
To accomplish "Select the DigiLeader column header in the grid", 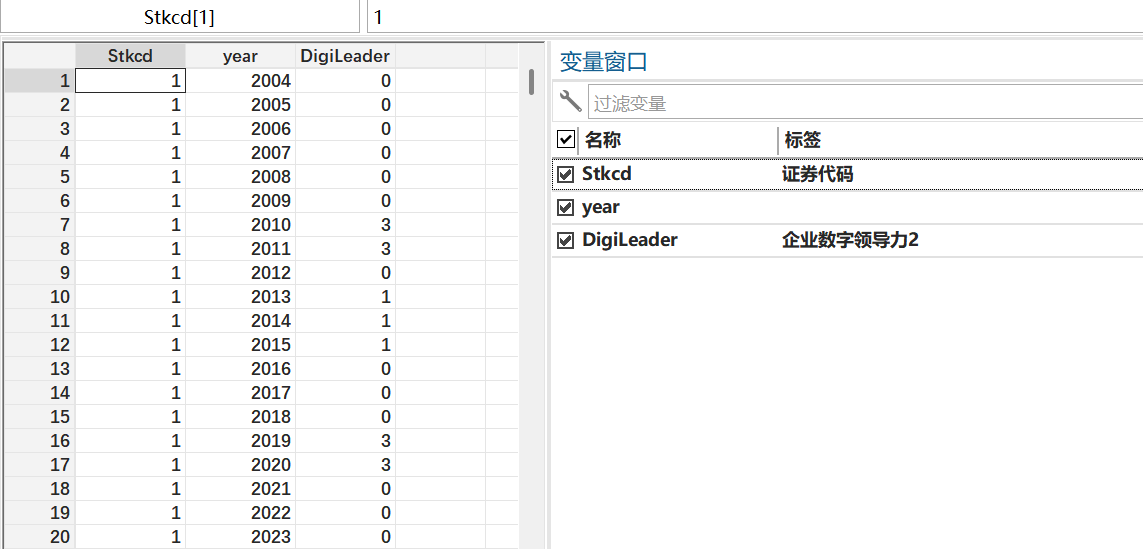I will (345, 56).
